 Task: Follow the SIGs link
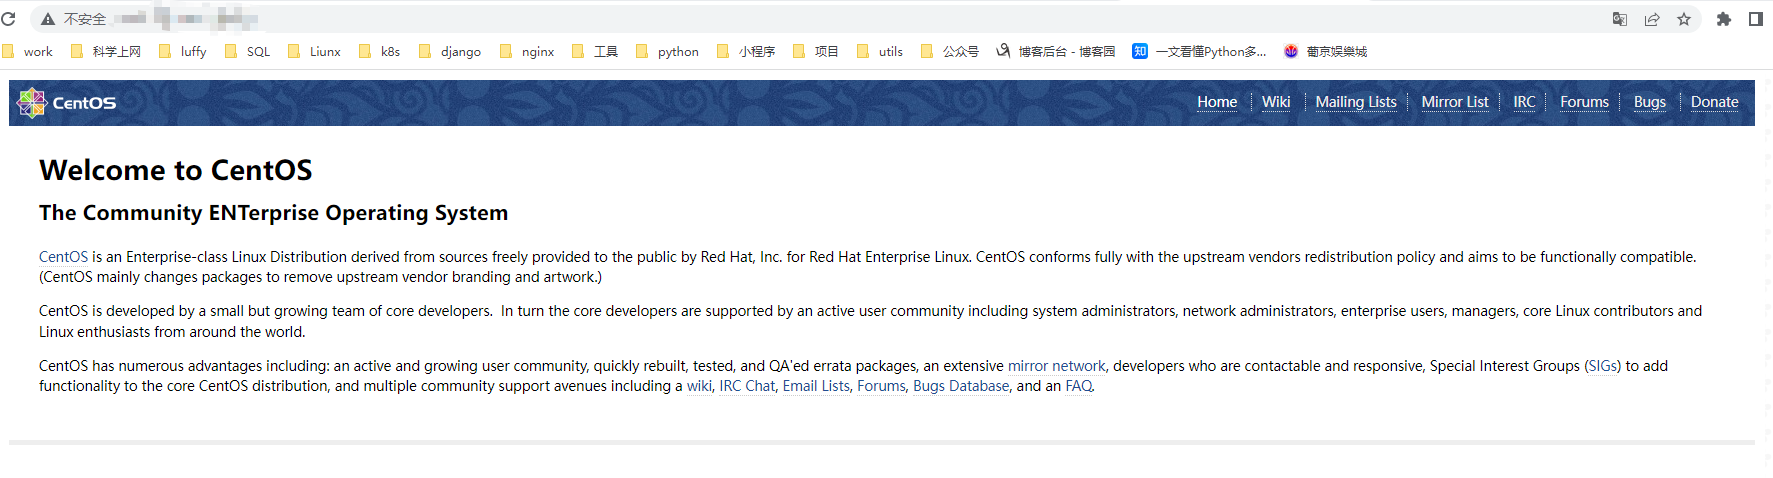click(x=1603, y=366)
